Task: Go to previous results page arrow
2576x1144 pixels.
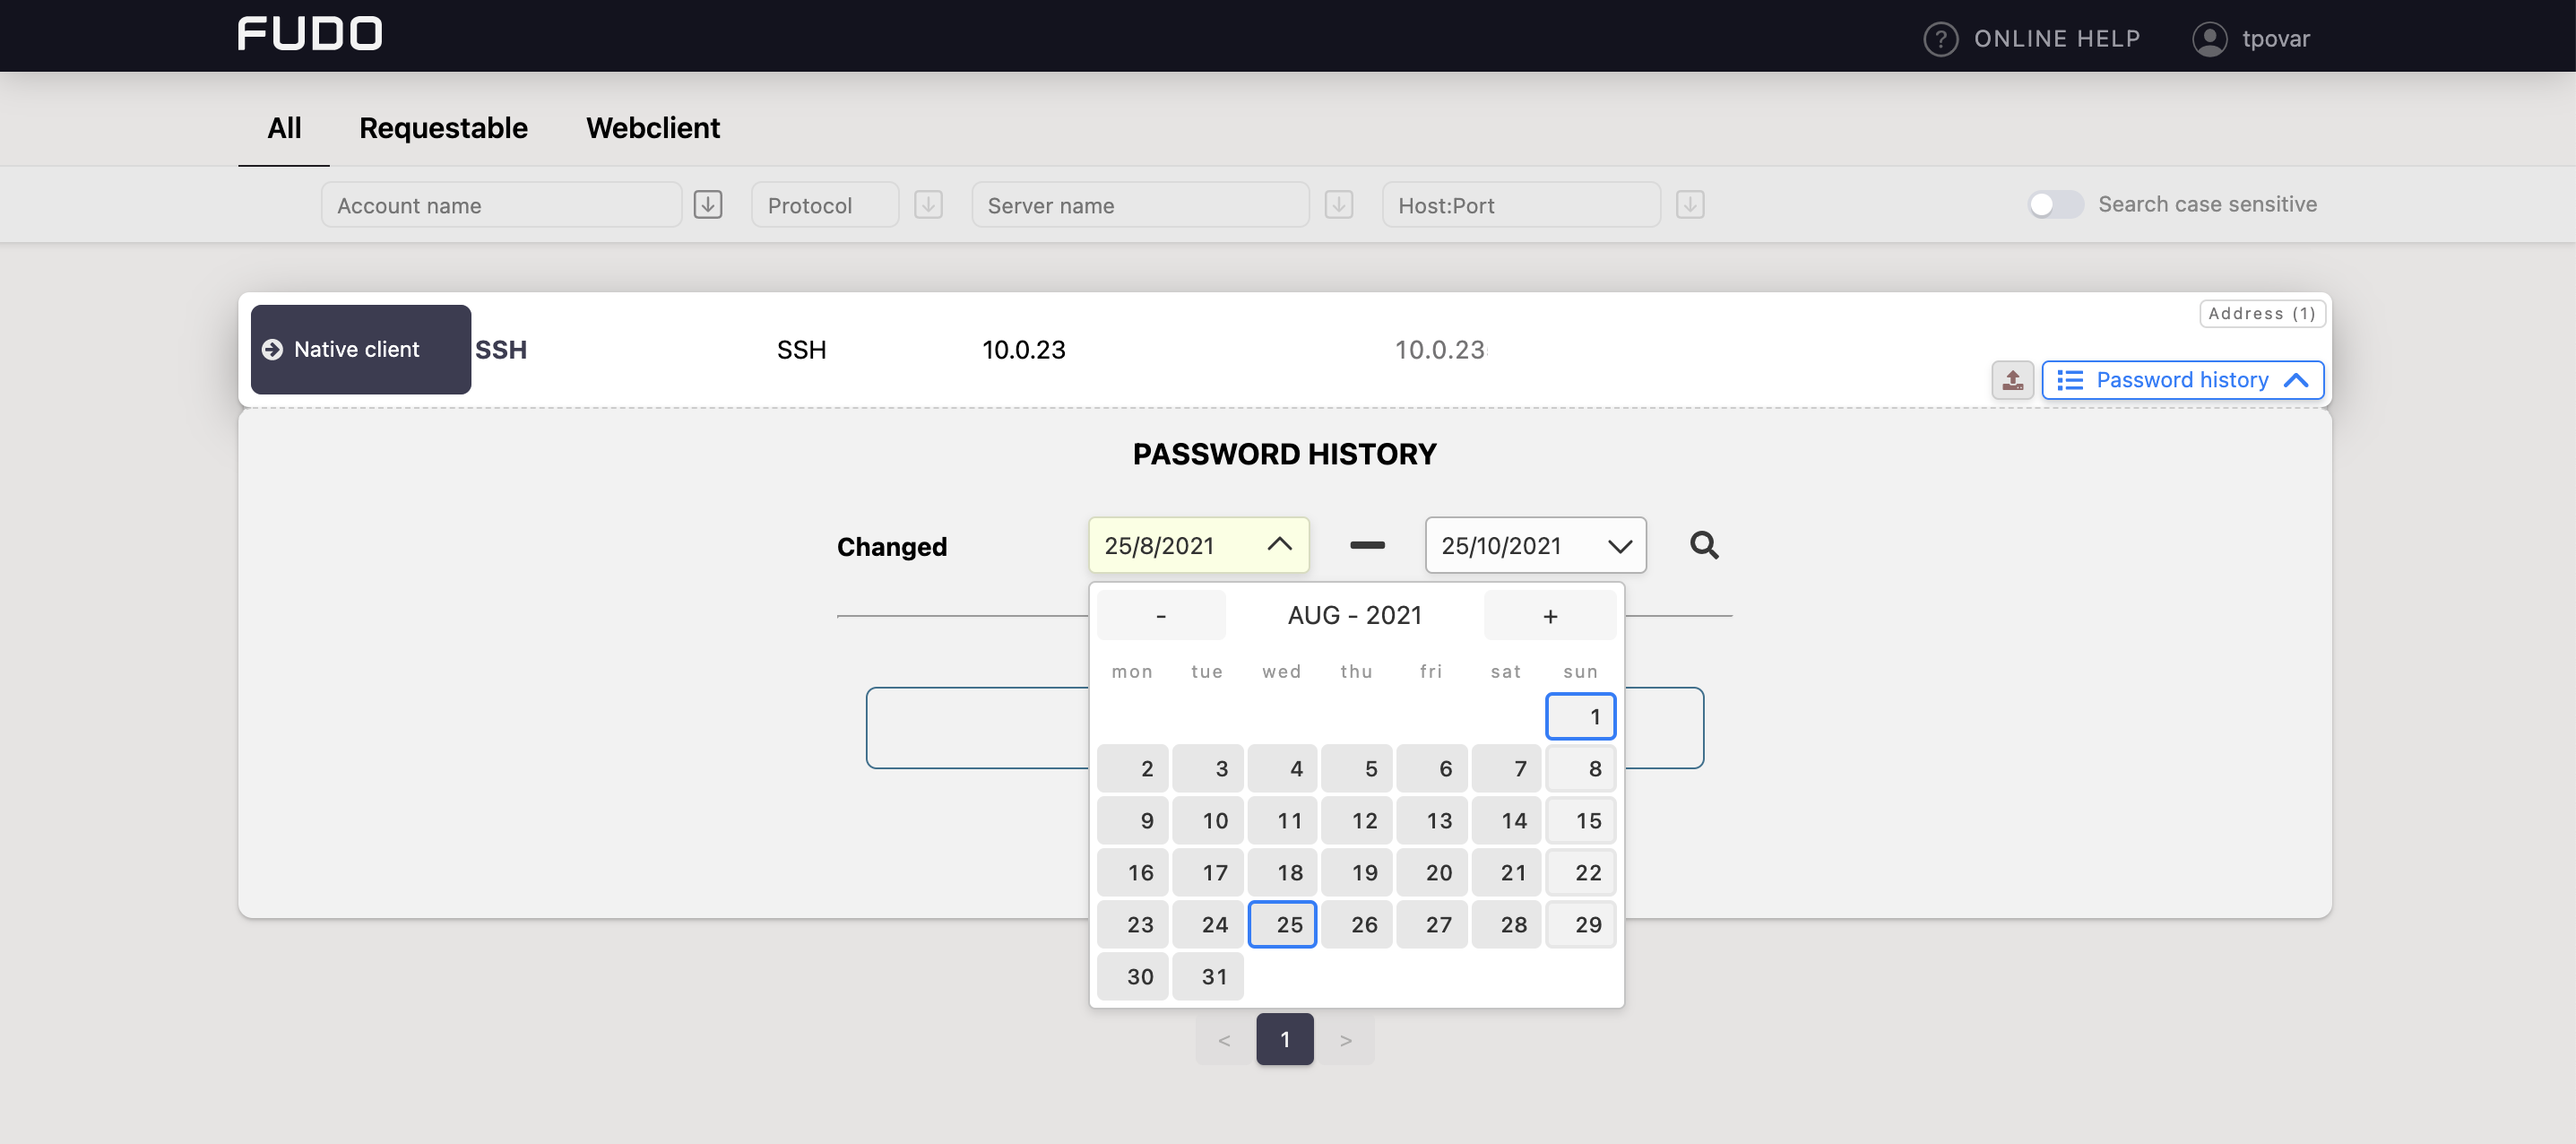Action: [x=1224, y=1039]
